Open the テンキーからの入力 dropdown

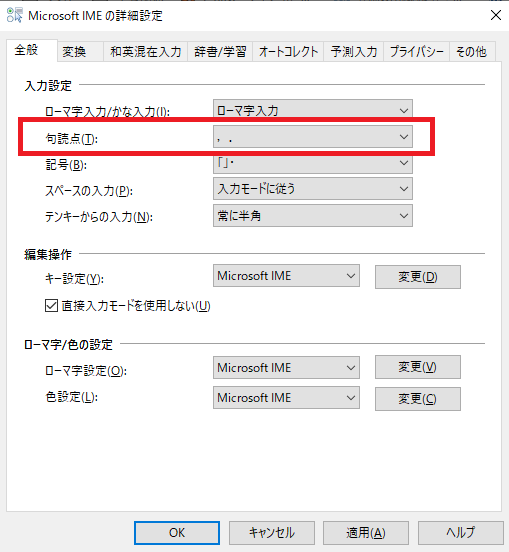coord(313,215)
